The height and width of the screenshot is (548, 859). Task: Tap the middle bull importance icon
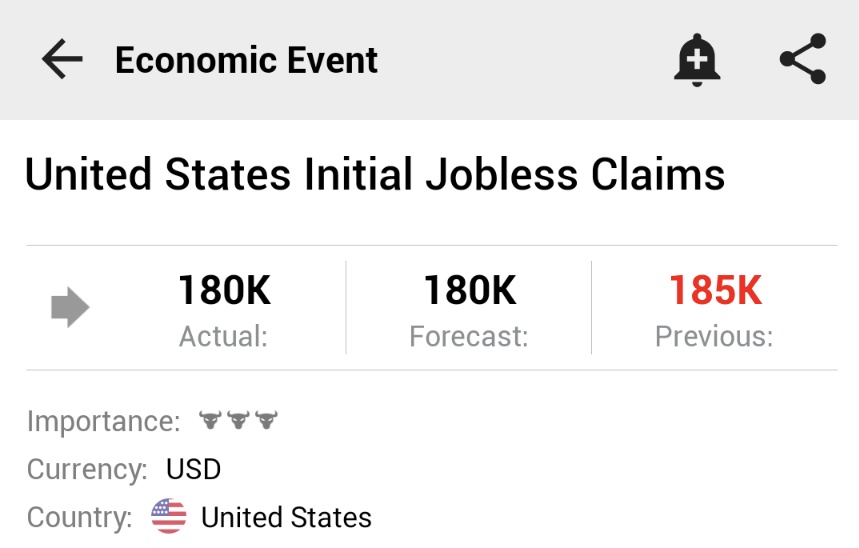(237, 421)
